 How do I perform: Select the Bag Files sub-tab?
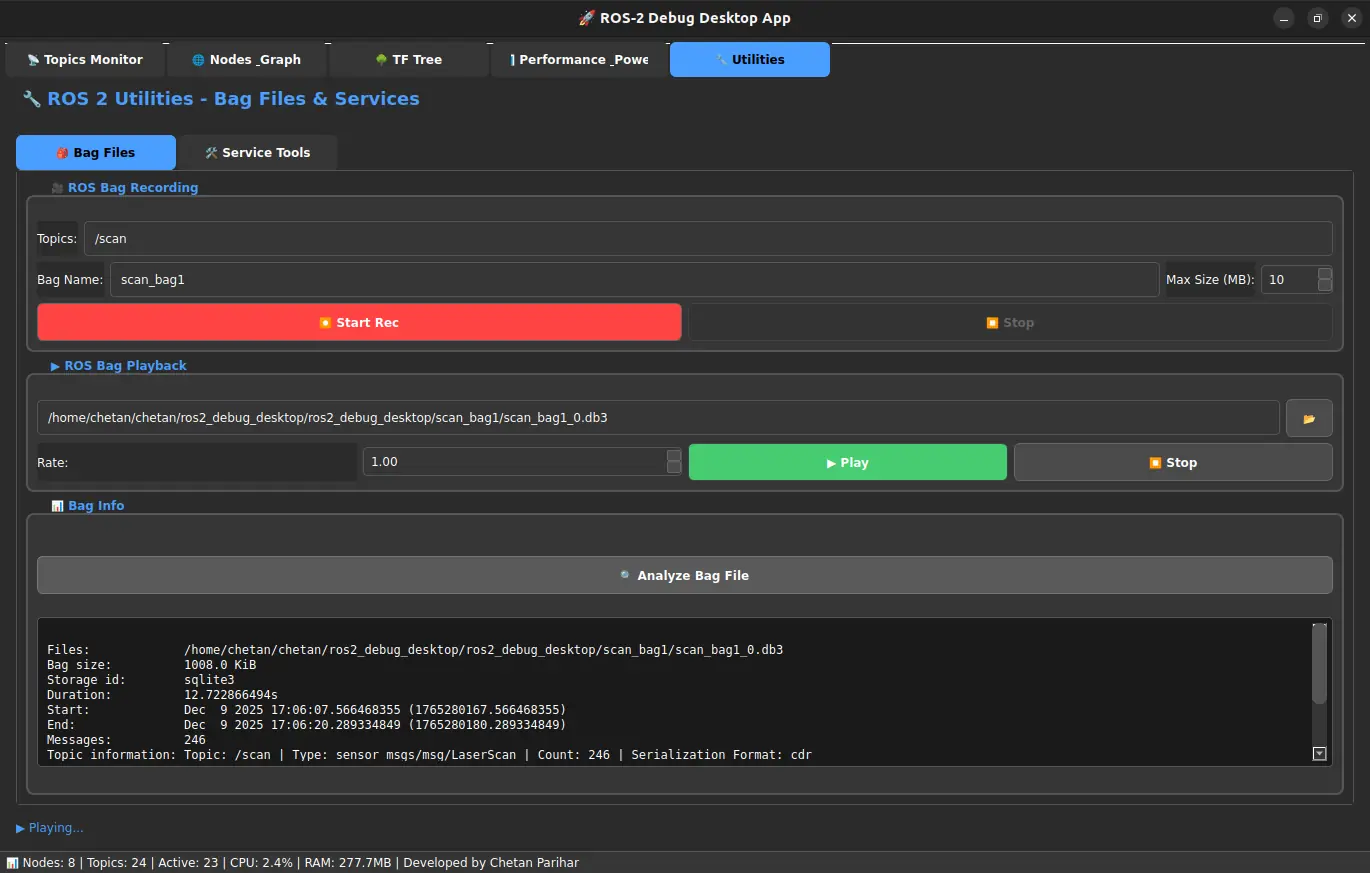click(x=96, y=152)
